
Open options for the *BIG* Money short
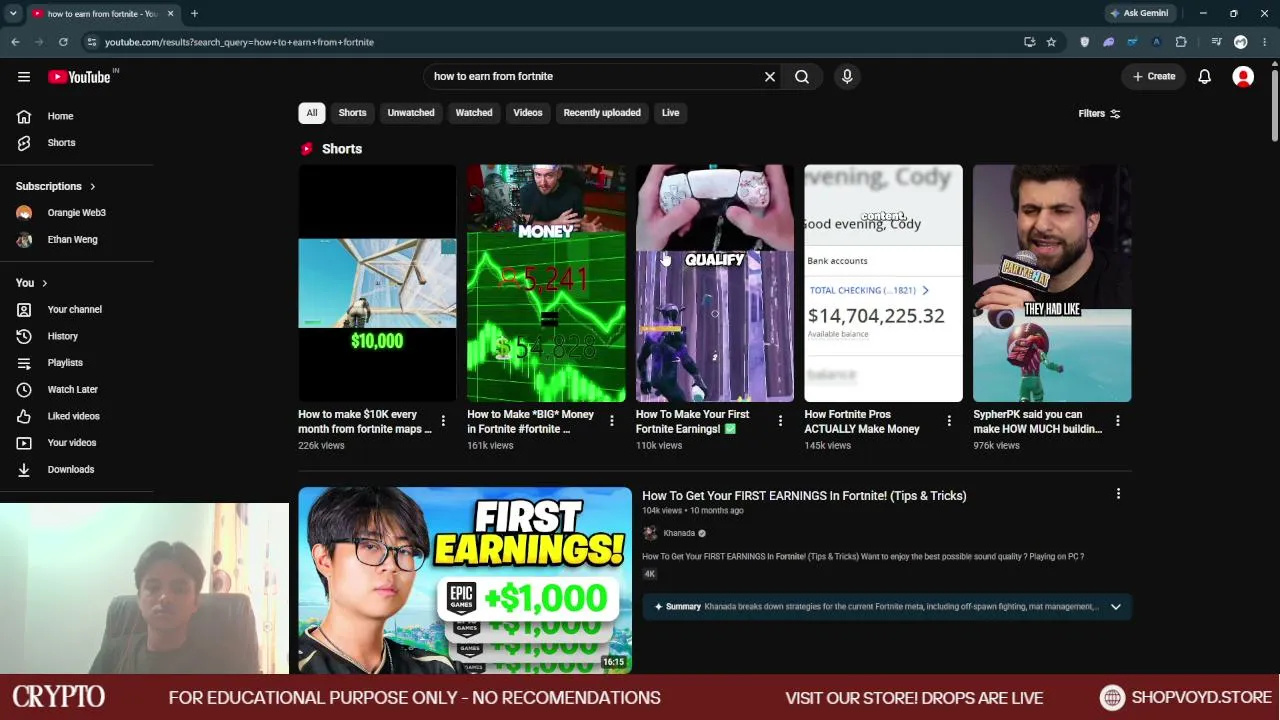coord(612,421)
